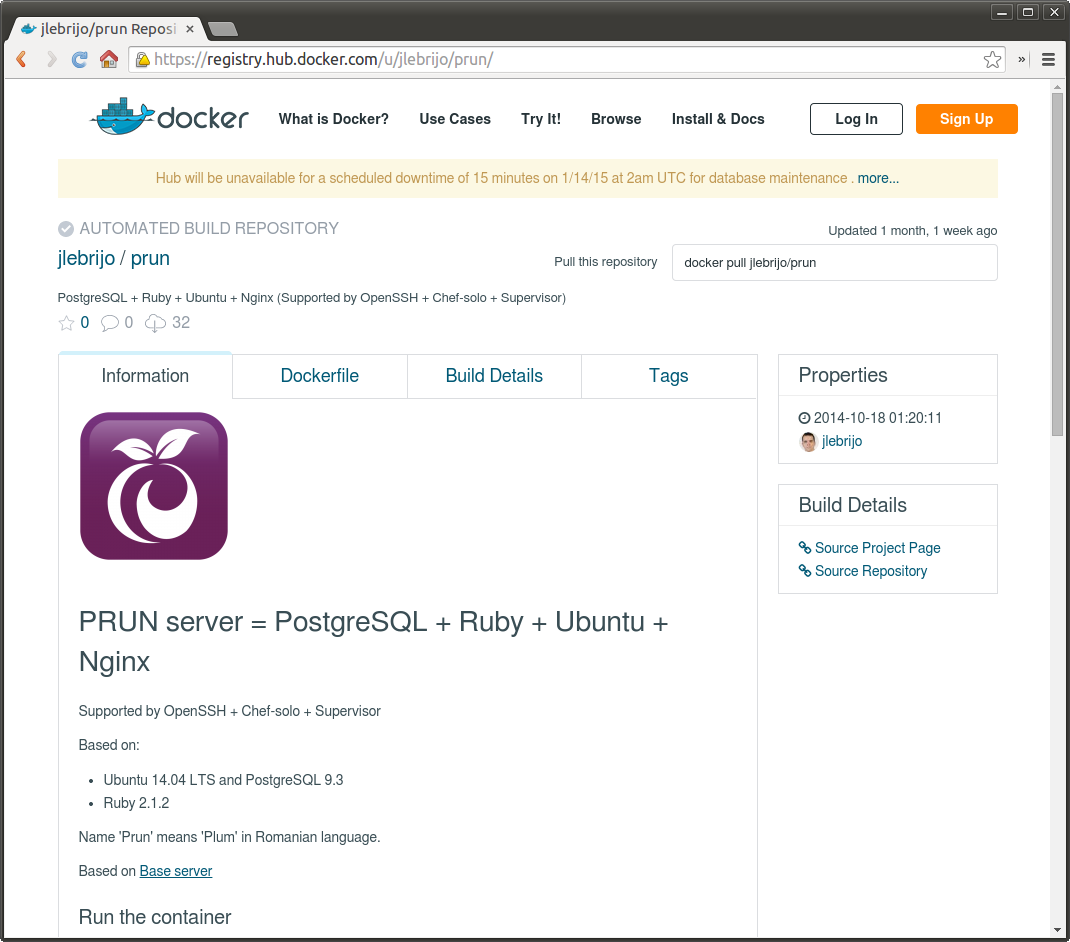Click the browser Back arrow

click(21, 59)
